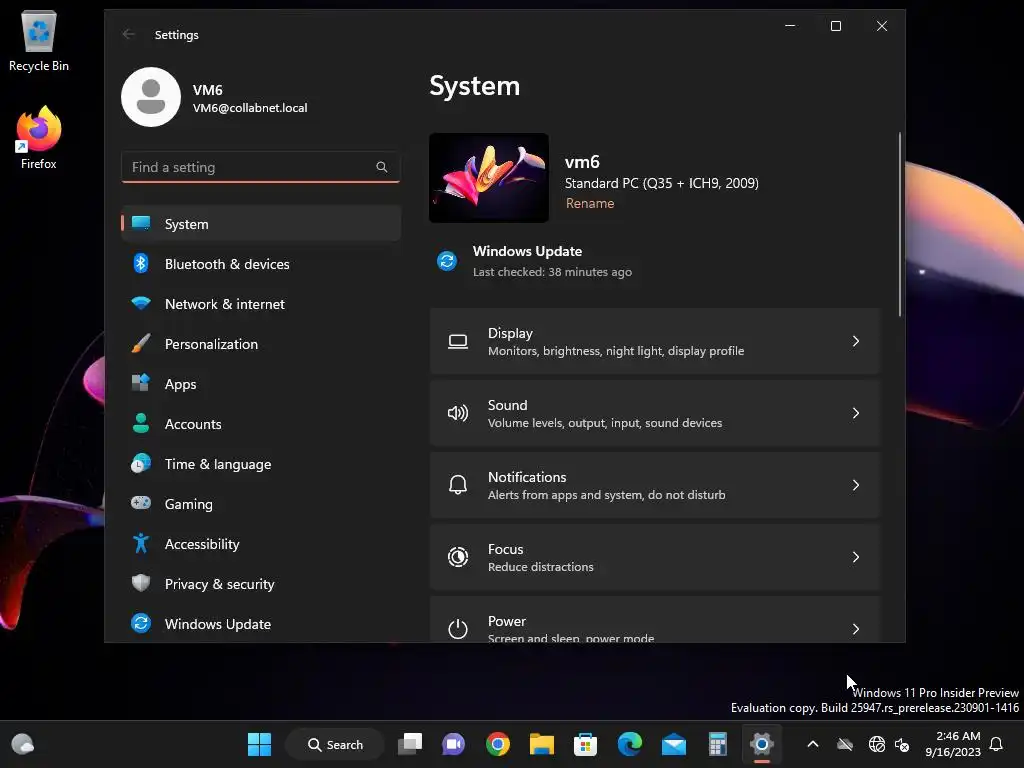Image resolution: width=1024 pixels, height=768 pixels.
Task: Select the Firefox desktop shortcut
Action: [x=39, y=138]
